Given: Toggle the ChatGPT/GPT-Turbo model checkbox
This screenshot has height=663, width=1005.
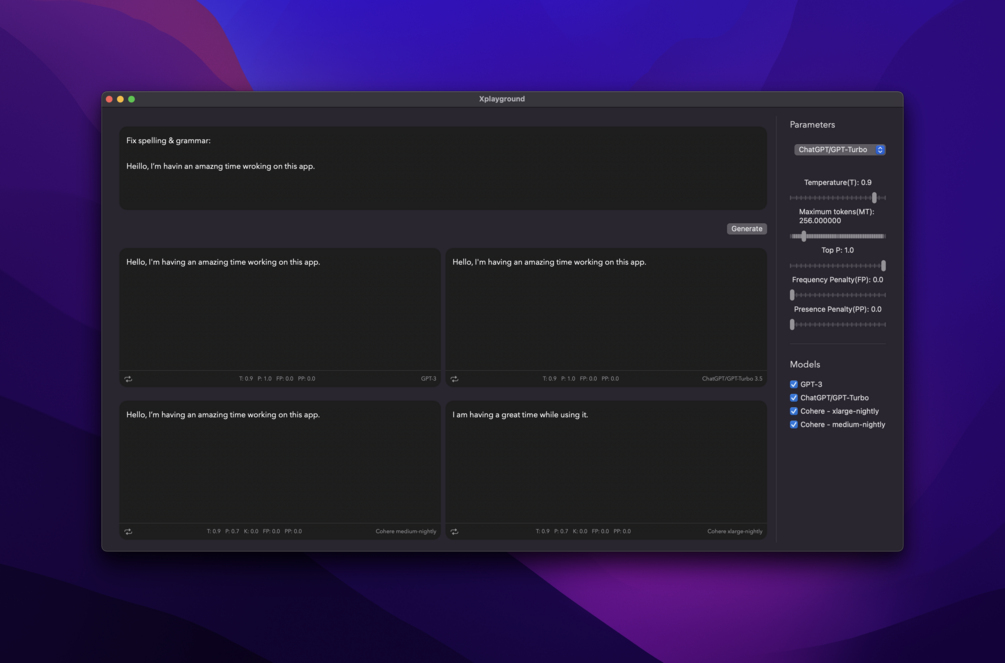Looking at the screenshot, I should [793, 398].
